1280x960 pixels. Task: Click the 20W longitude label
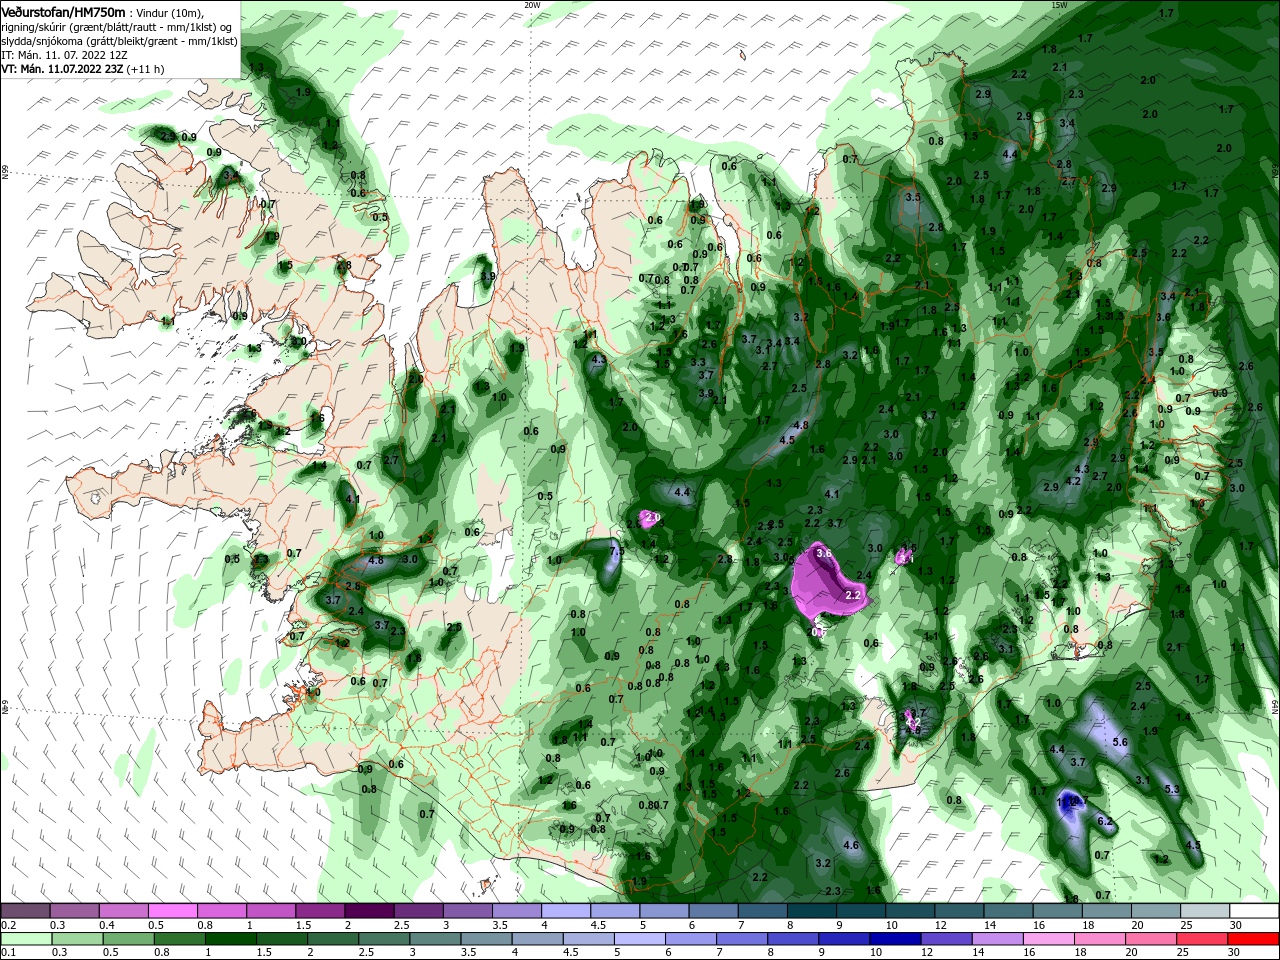click(532, 5)
